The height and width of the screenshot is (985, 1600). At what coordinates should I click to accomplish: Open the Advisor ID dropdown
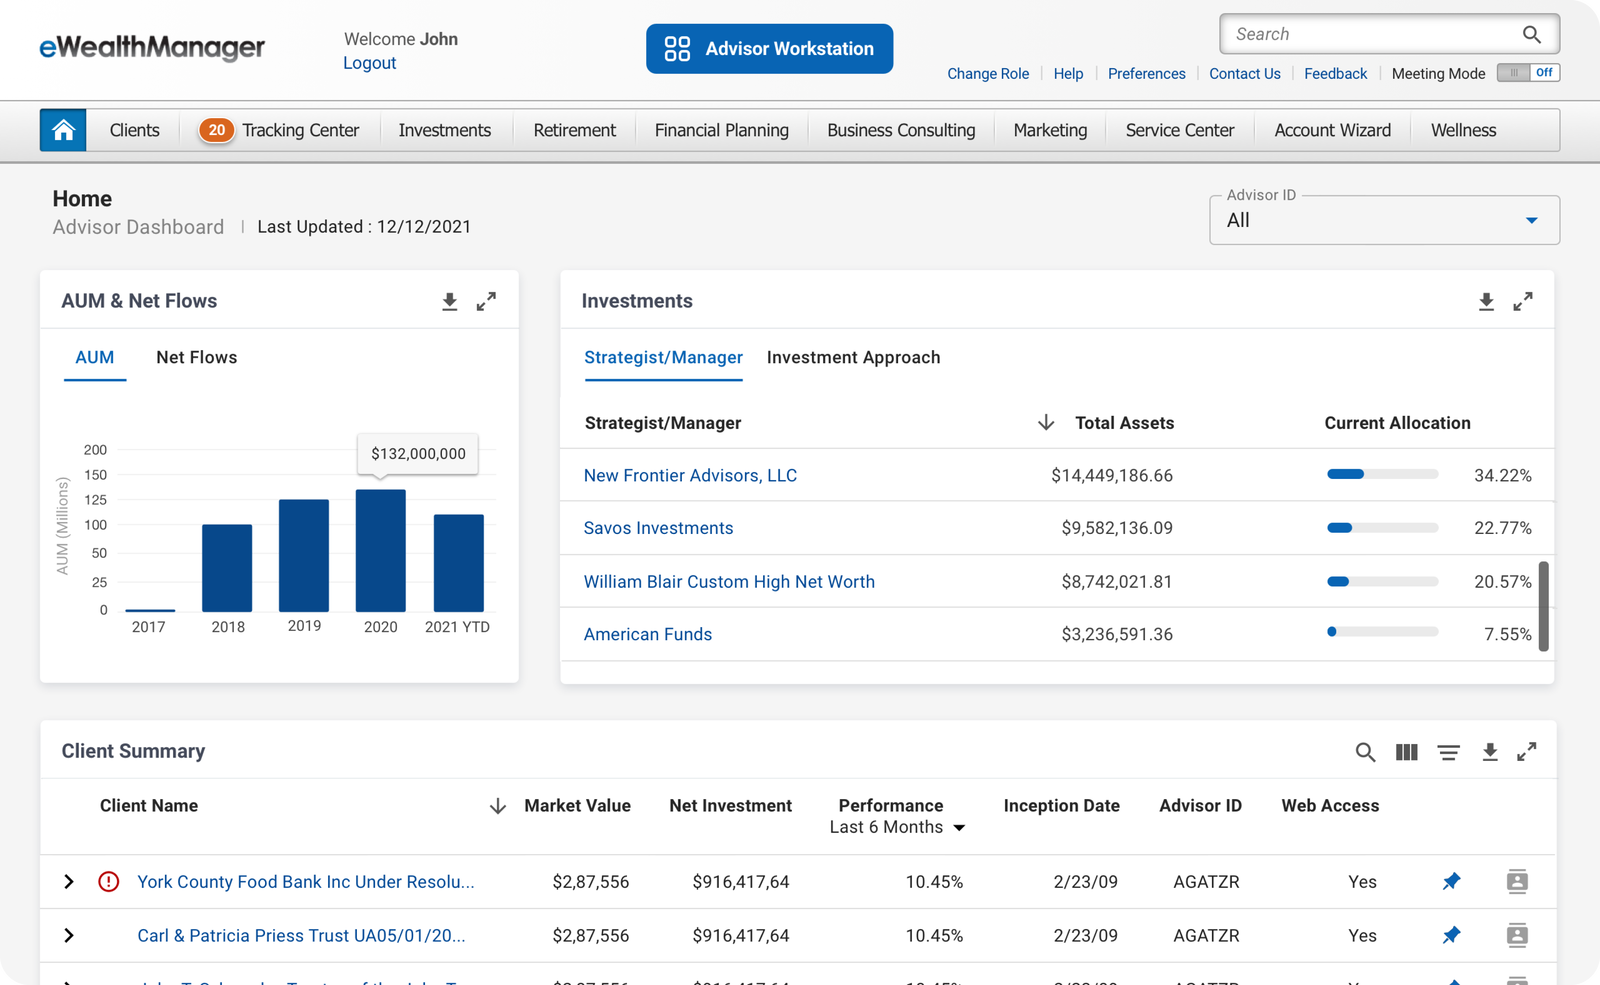click(x=1384, y=220)
